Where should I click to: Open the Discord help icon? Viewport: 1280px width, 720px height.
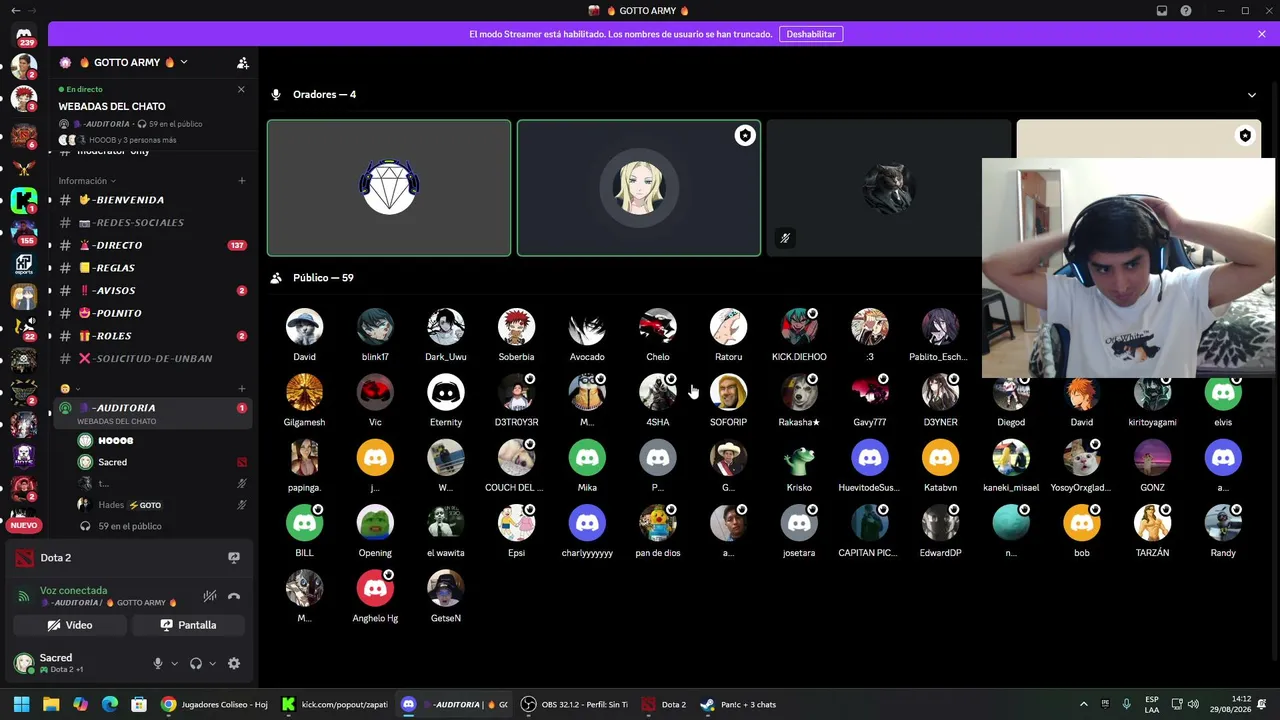click(1186, 11)
